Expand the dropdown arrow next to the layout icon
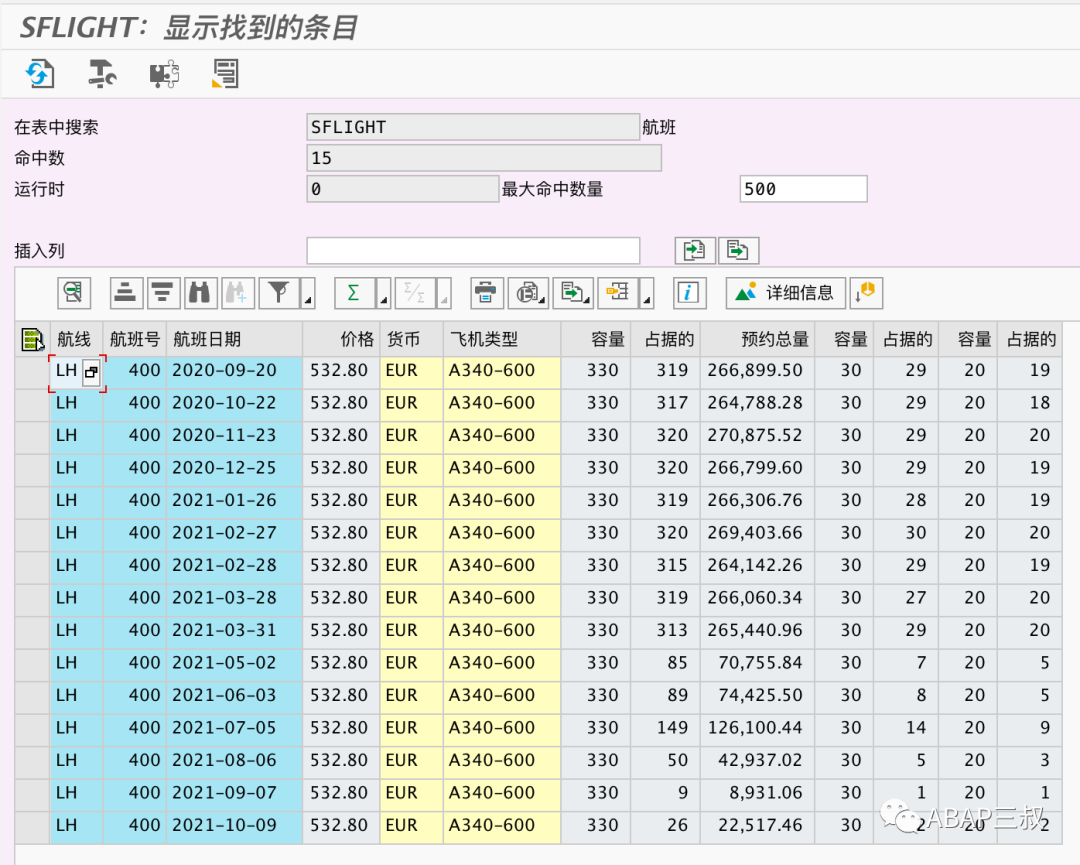 [x=646, y=293]
